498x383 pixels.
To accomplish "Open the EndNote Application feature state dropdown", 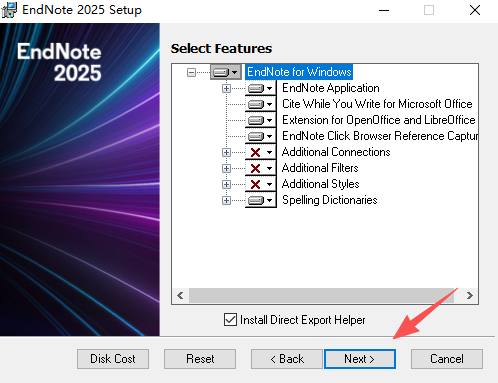I will tap(261, 88).
